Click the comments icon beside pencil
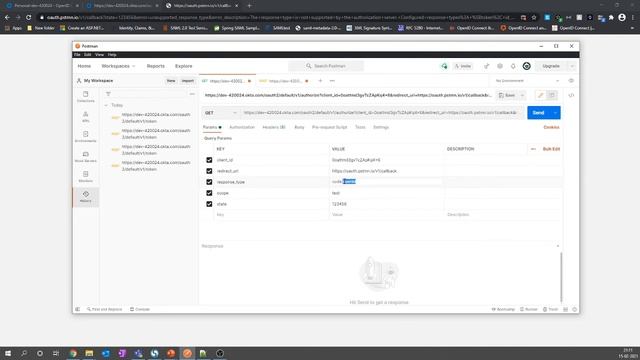 click(552, 95)
